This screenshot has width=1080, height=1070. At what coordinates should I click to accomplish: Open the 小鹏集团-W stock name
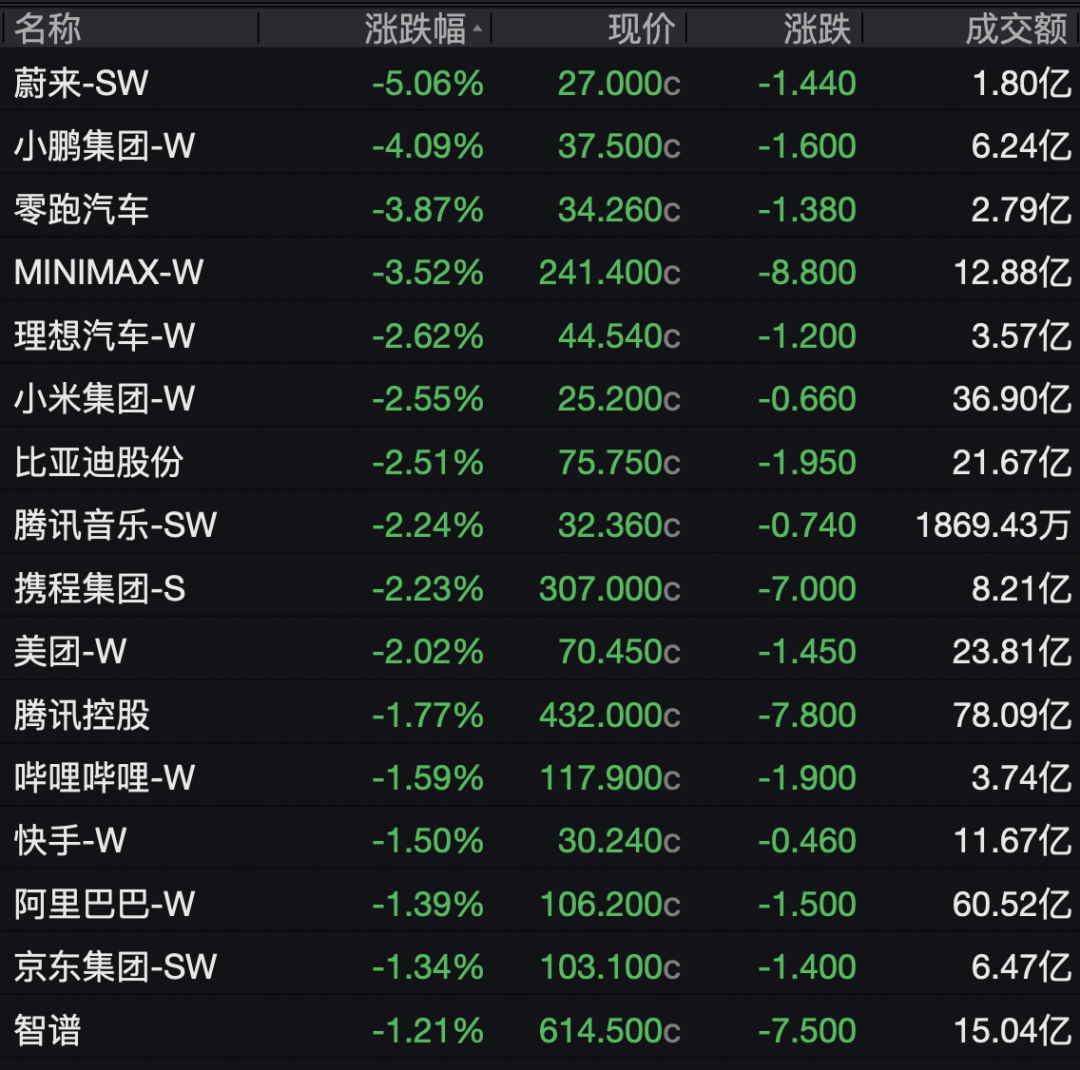click(105, 146)
